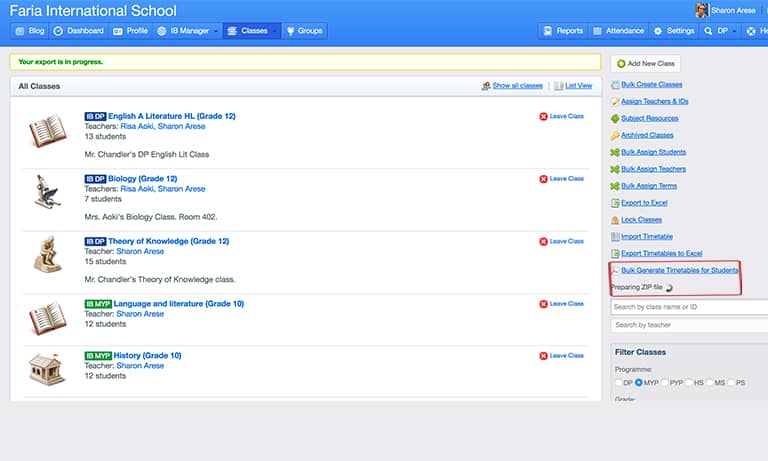
Task: Open the Reports tab
Action: 563,31
